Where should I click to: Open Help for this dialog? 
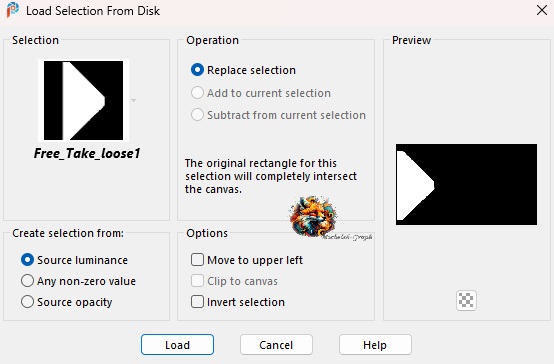coord(375,345)
